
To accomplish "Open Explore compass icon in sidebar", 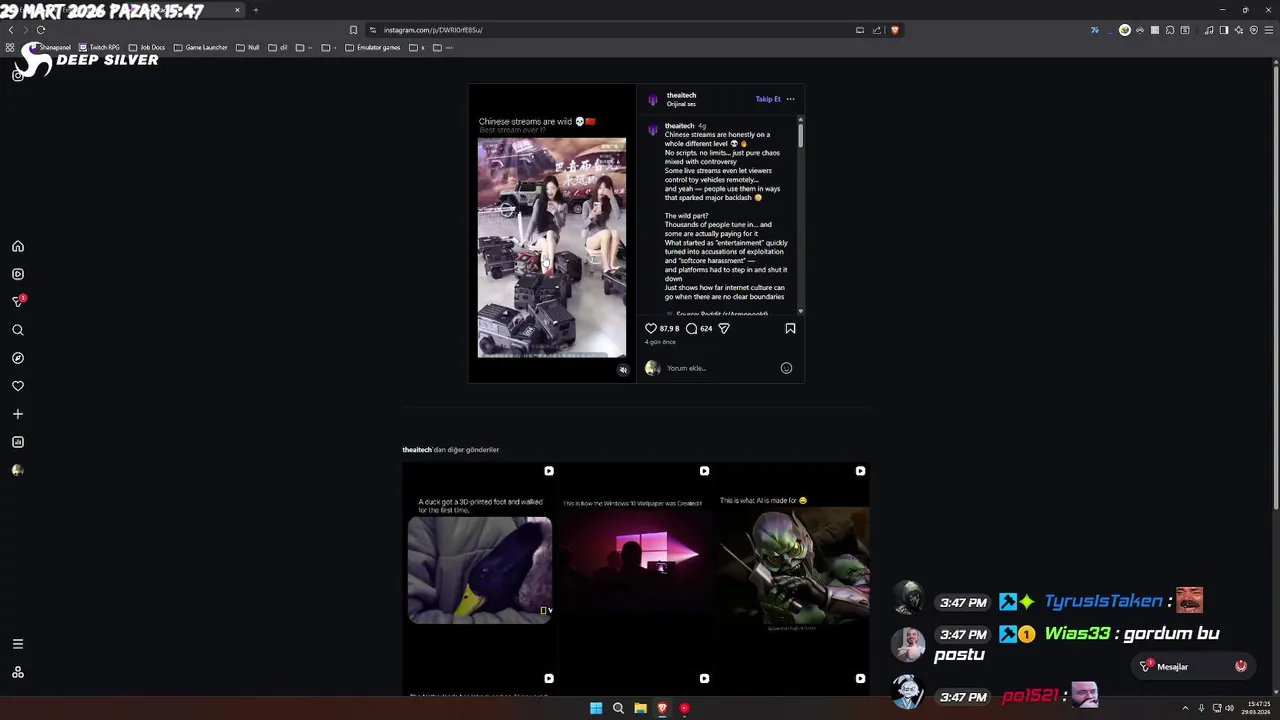I will pos(17,358).
